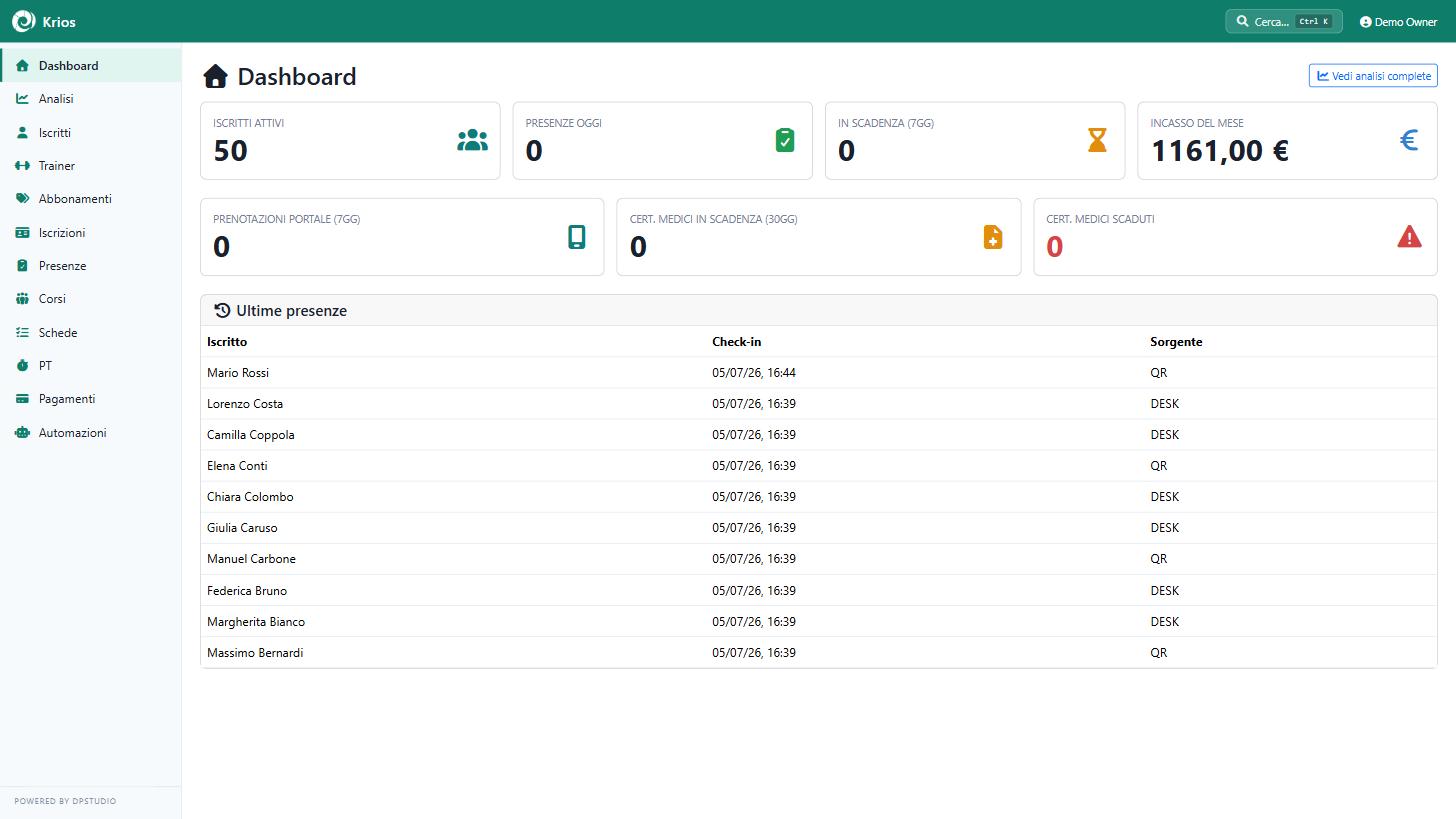Viewport: 1456px width, 819px height.
Task: Click the Sorgente column header
Action: pos(1176,342)
